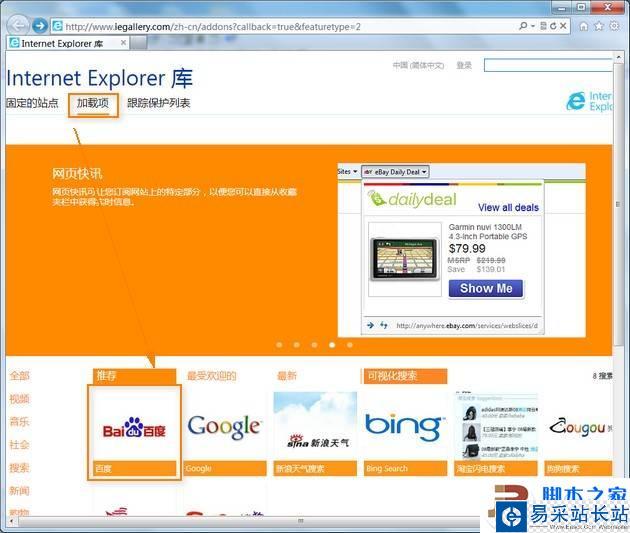
Task: Switch to the 最受欢迎的 filter tab
Action: click(x=212, y=376)
